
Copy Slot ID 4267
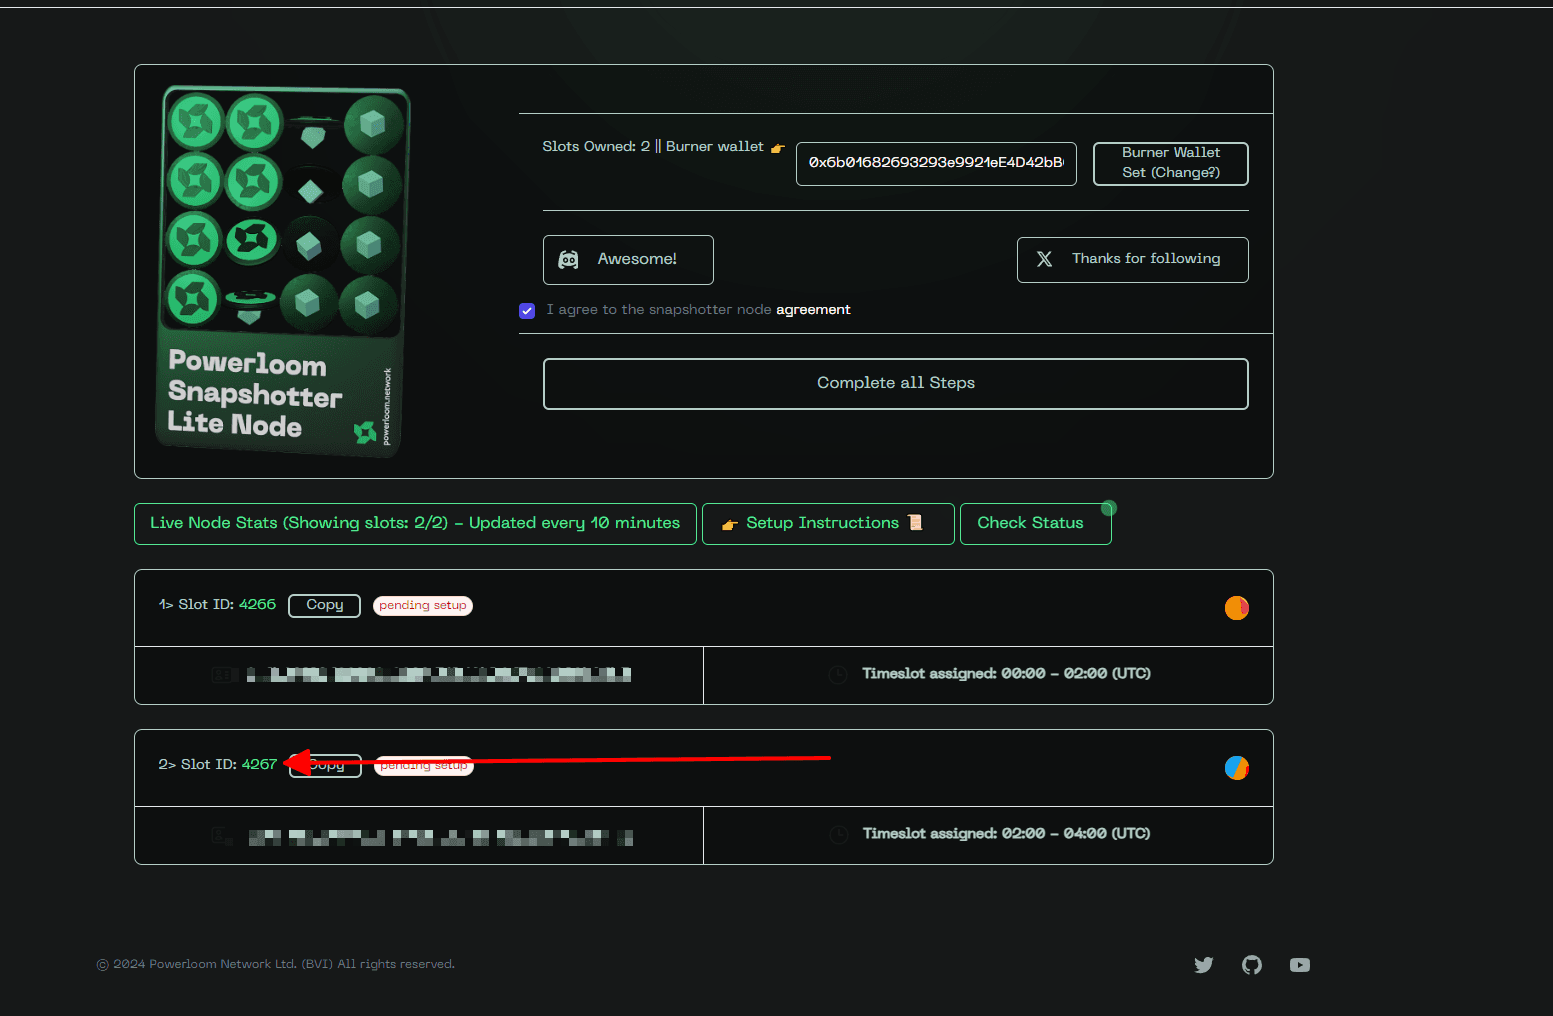click(x=325, y=766)
